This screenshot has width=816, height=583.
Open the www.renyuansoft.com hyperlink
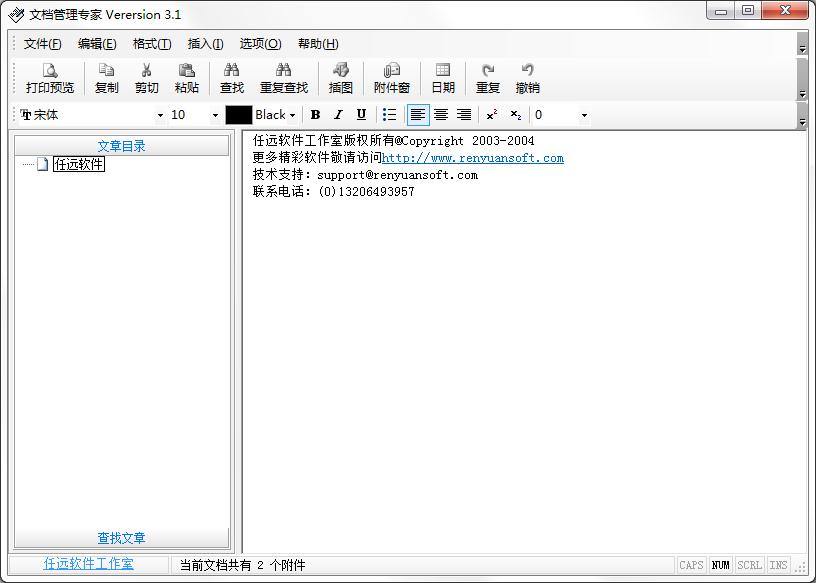(x=473, y=158)
